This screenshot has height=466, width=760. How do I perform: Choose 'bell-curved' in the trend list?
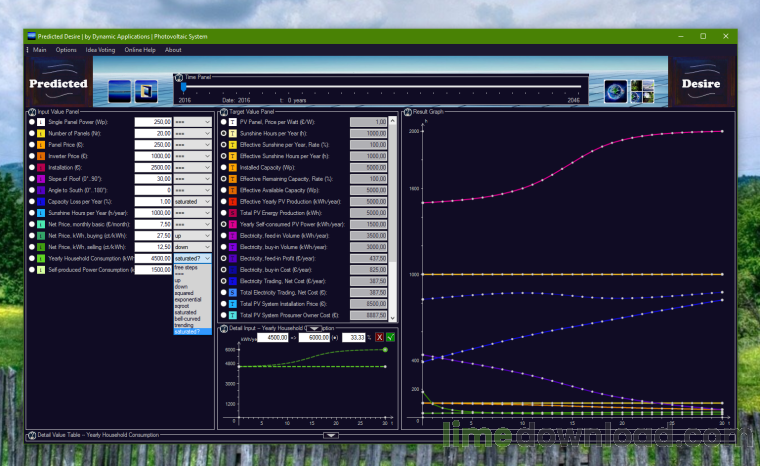pyautogui.click(x=192, y=319)
